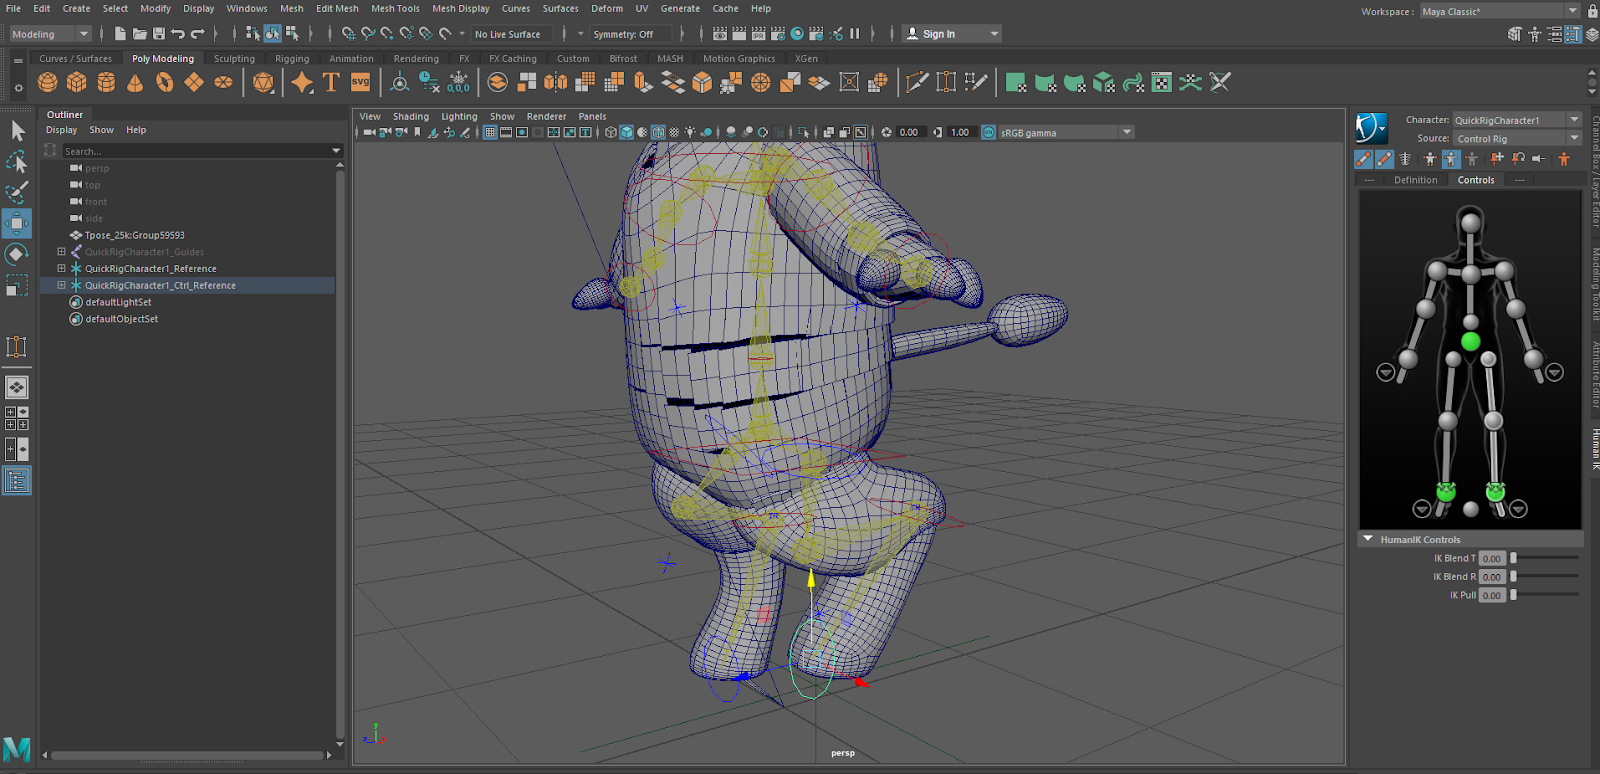Expand QuickRigCharacter1_Ctrl_Reference in Outliner
The width and height of the screenshot is (1600, 774).
point(61,285)
